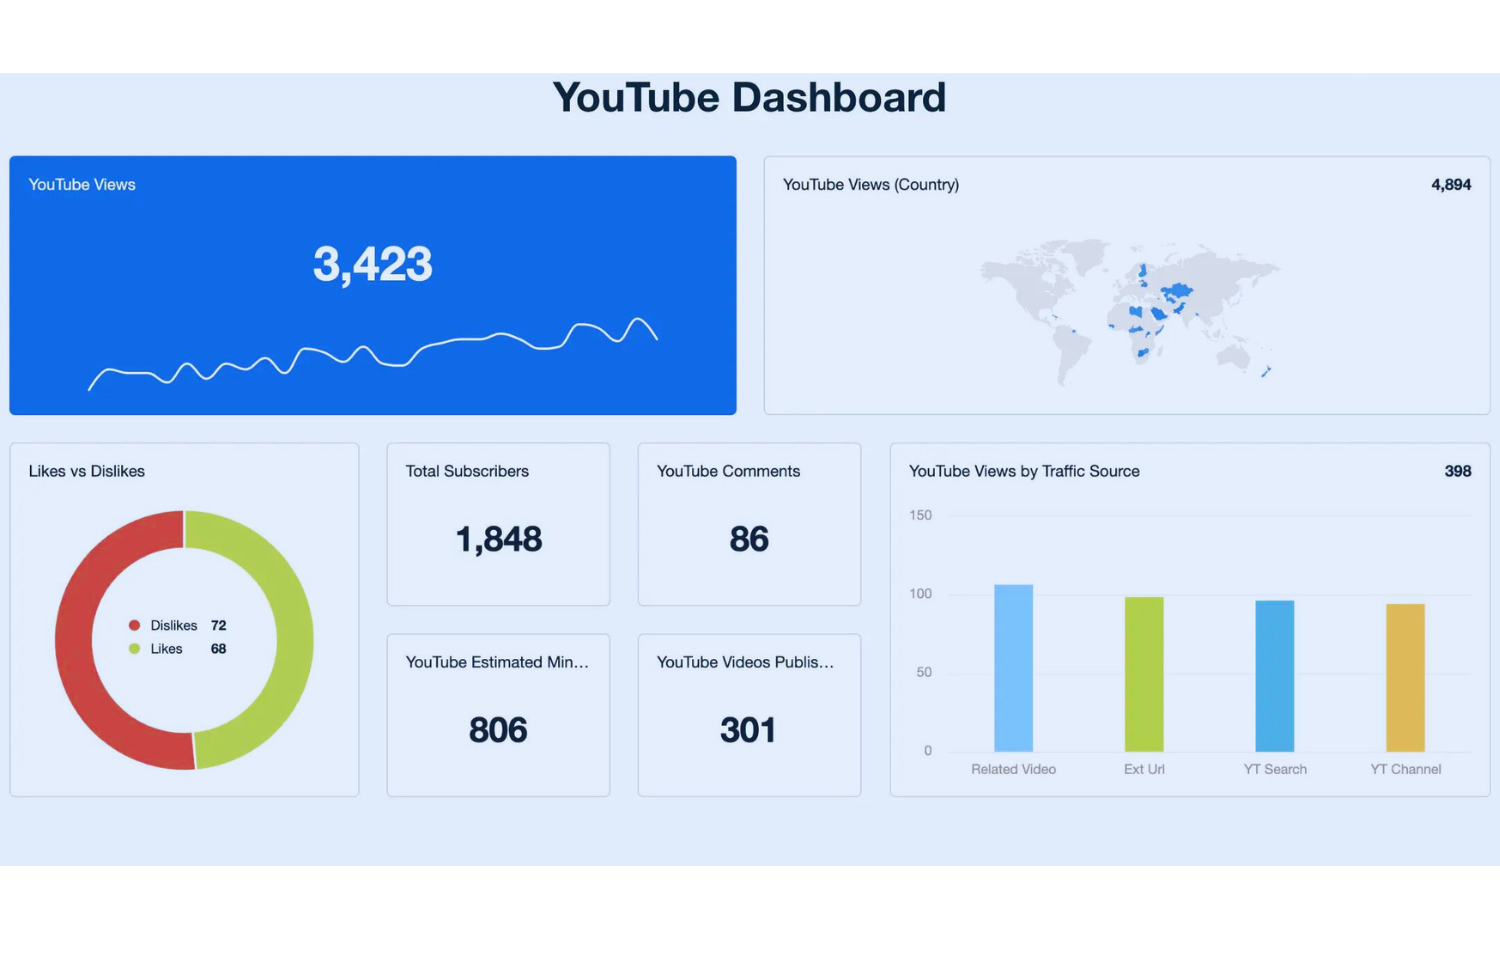
Task: Click the red Dislikes legend dot
Action: (134, 625)
